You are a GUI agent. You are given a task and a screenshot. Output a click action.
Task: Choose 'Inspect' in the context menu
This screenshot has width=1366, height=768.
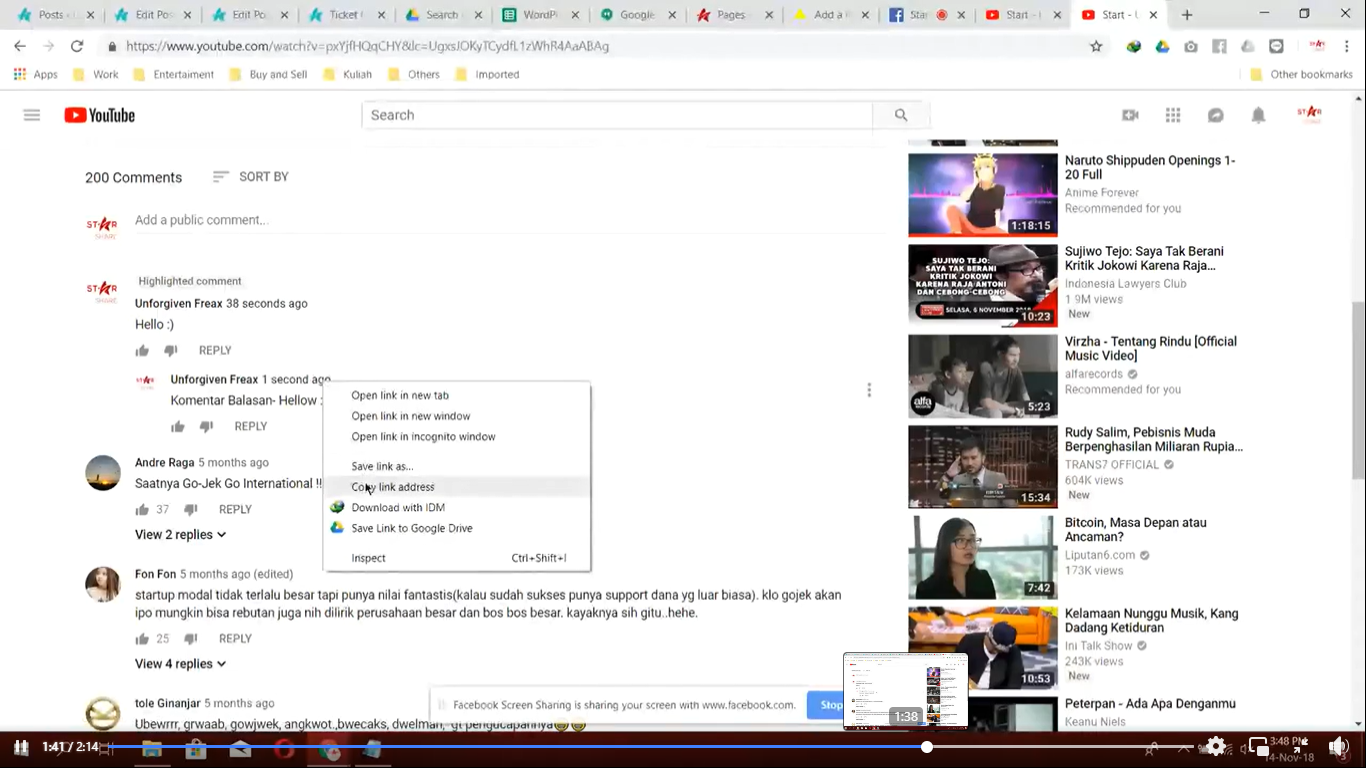(x=457, y=558)
